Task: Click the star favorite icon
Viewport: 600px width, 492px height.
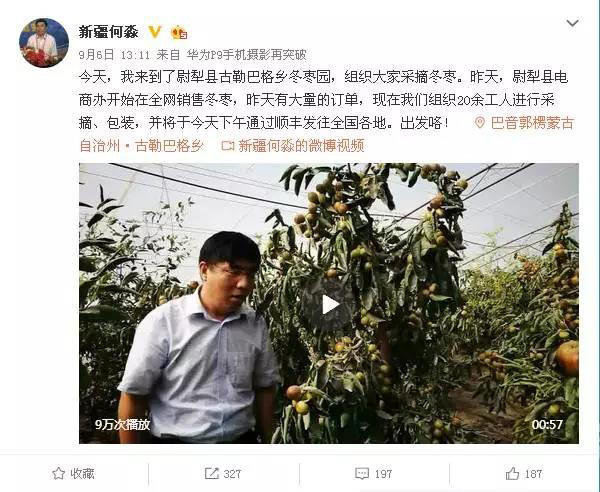Action: 58,474
